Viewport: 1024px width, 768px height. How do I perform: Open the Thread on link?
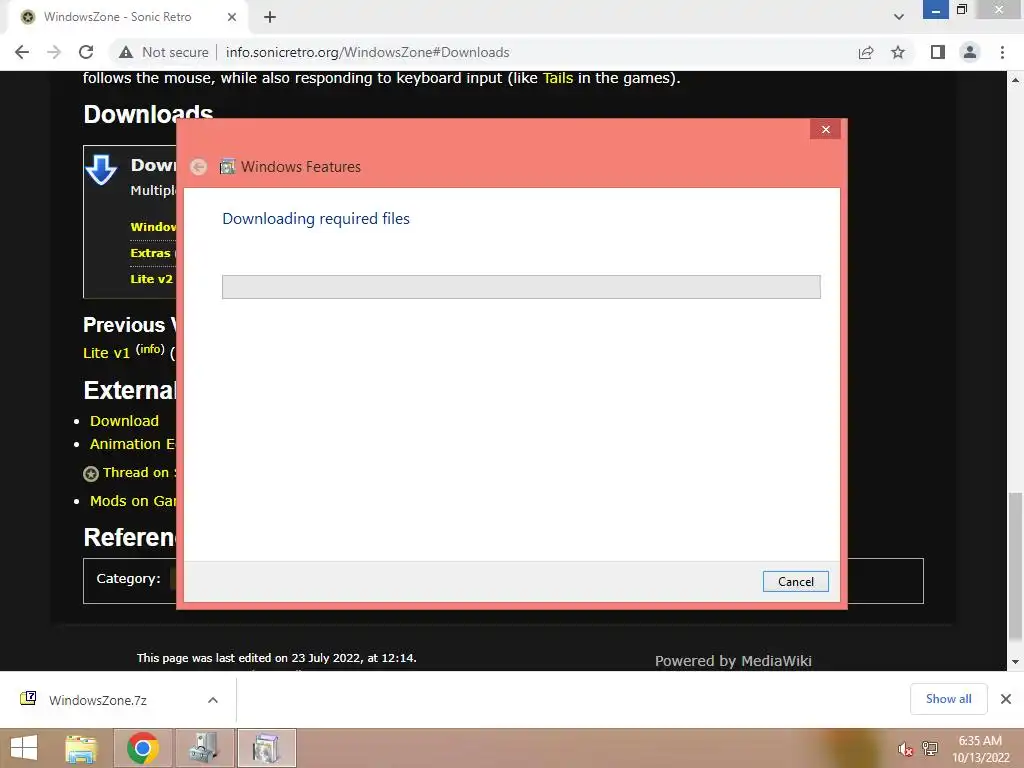pos(138,472)
